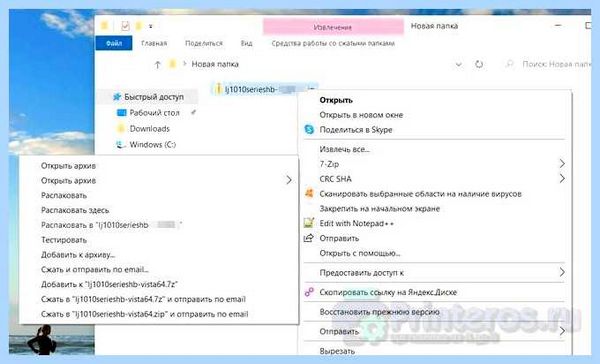Screen dimensions: 600x364
Task: Click the quick access toolbar dropdown arrow
Action: point(151,26)
